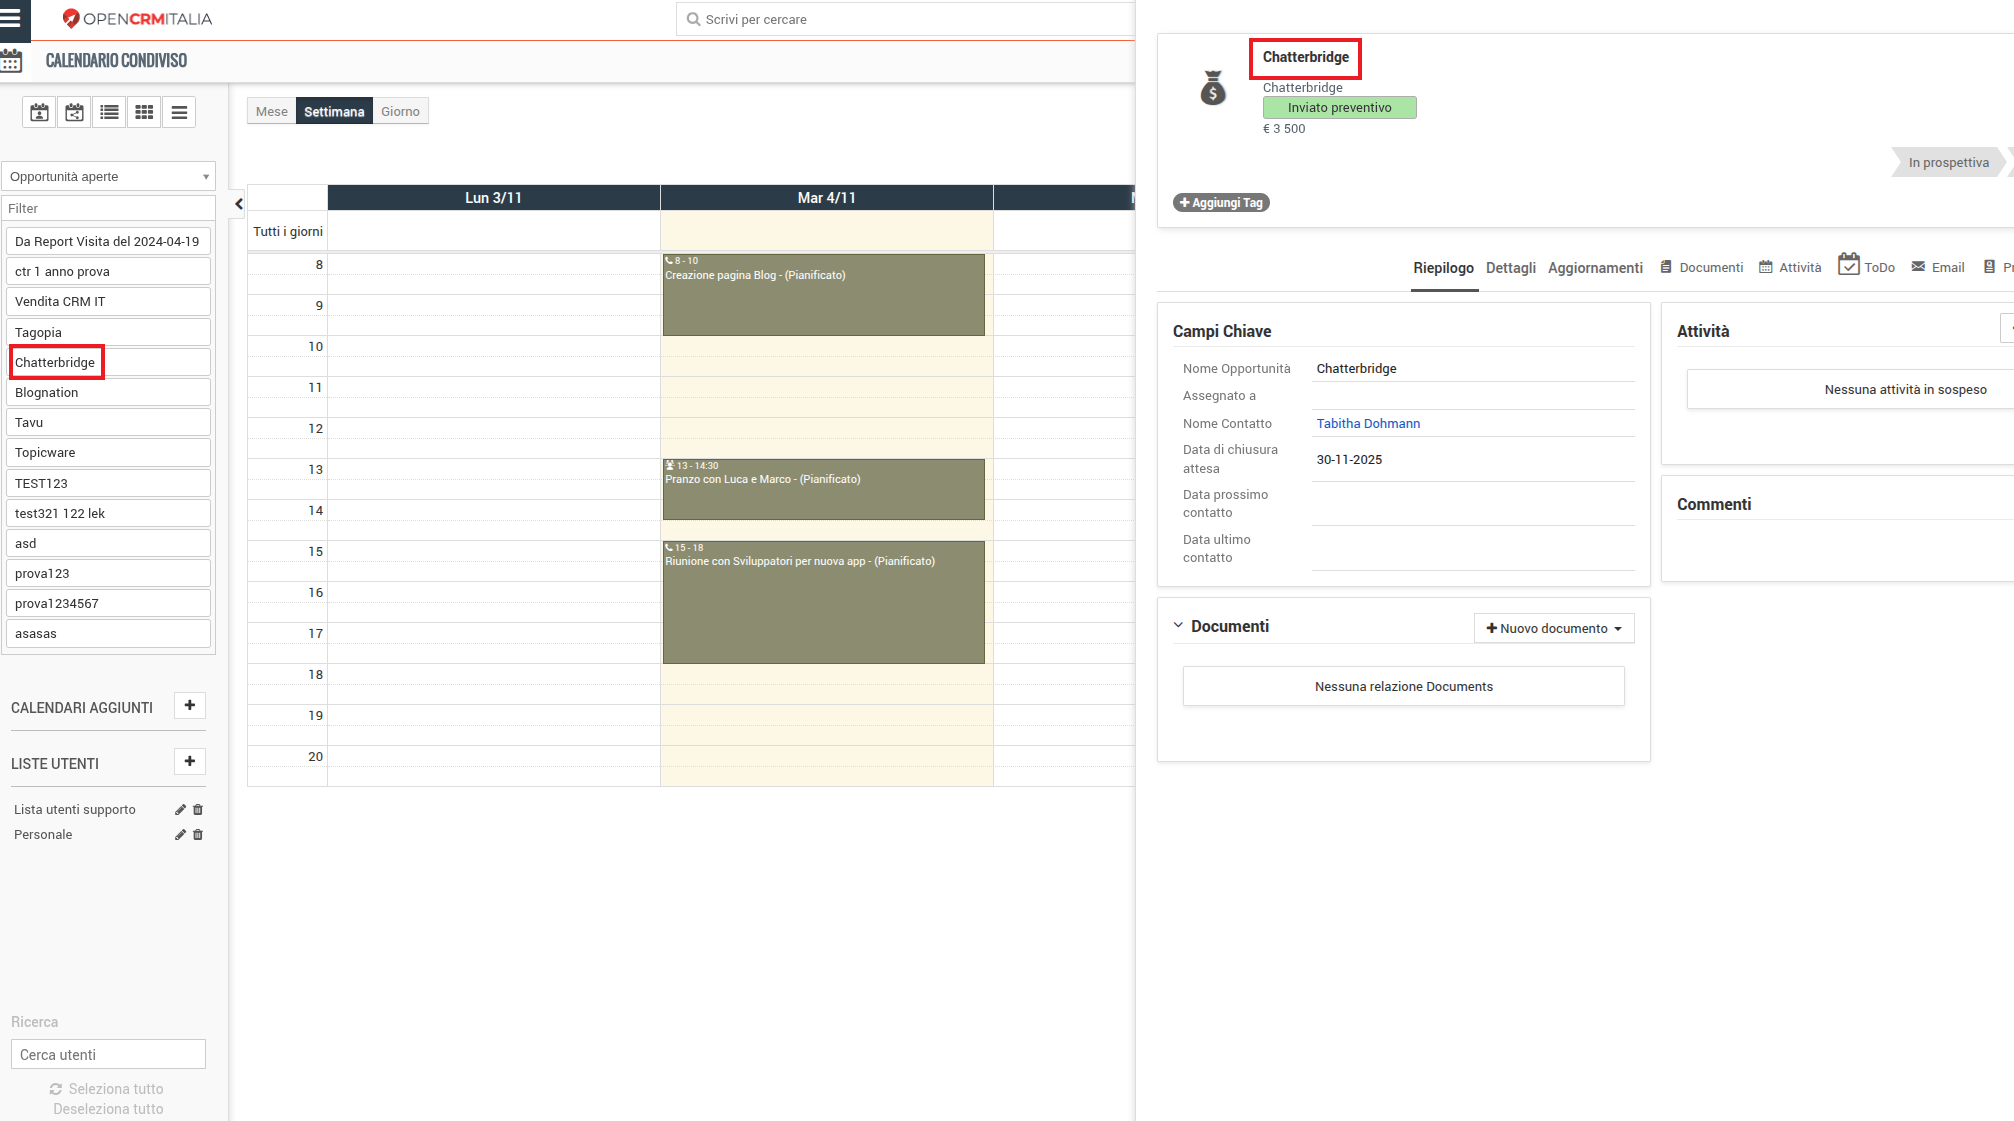Click Aggiungi Tag button
2014x1121 pixels.
1221,202
